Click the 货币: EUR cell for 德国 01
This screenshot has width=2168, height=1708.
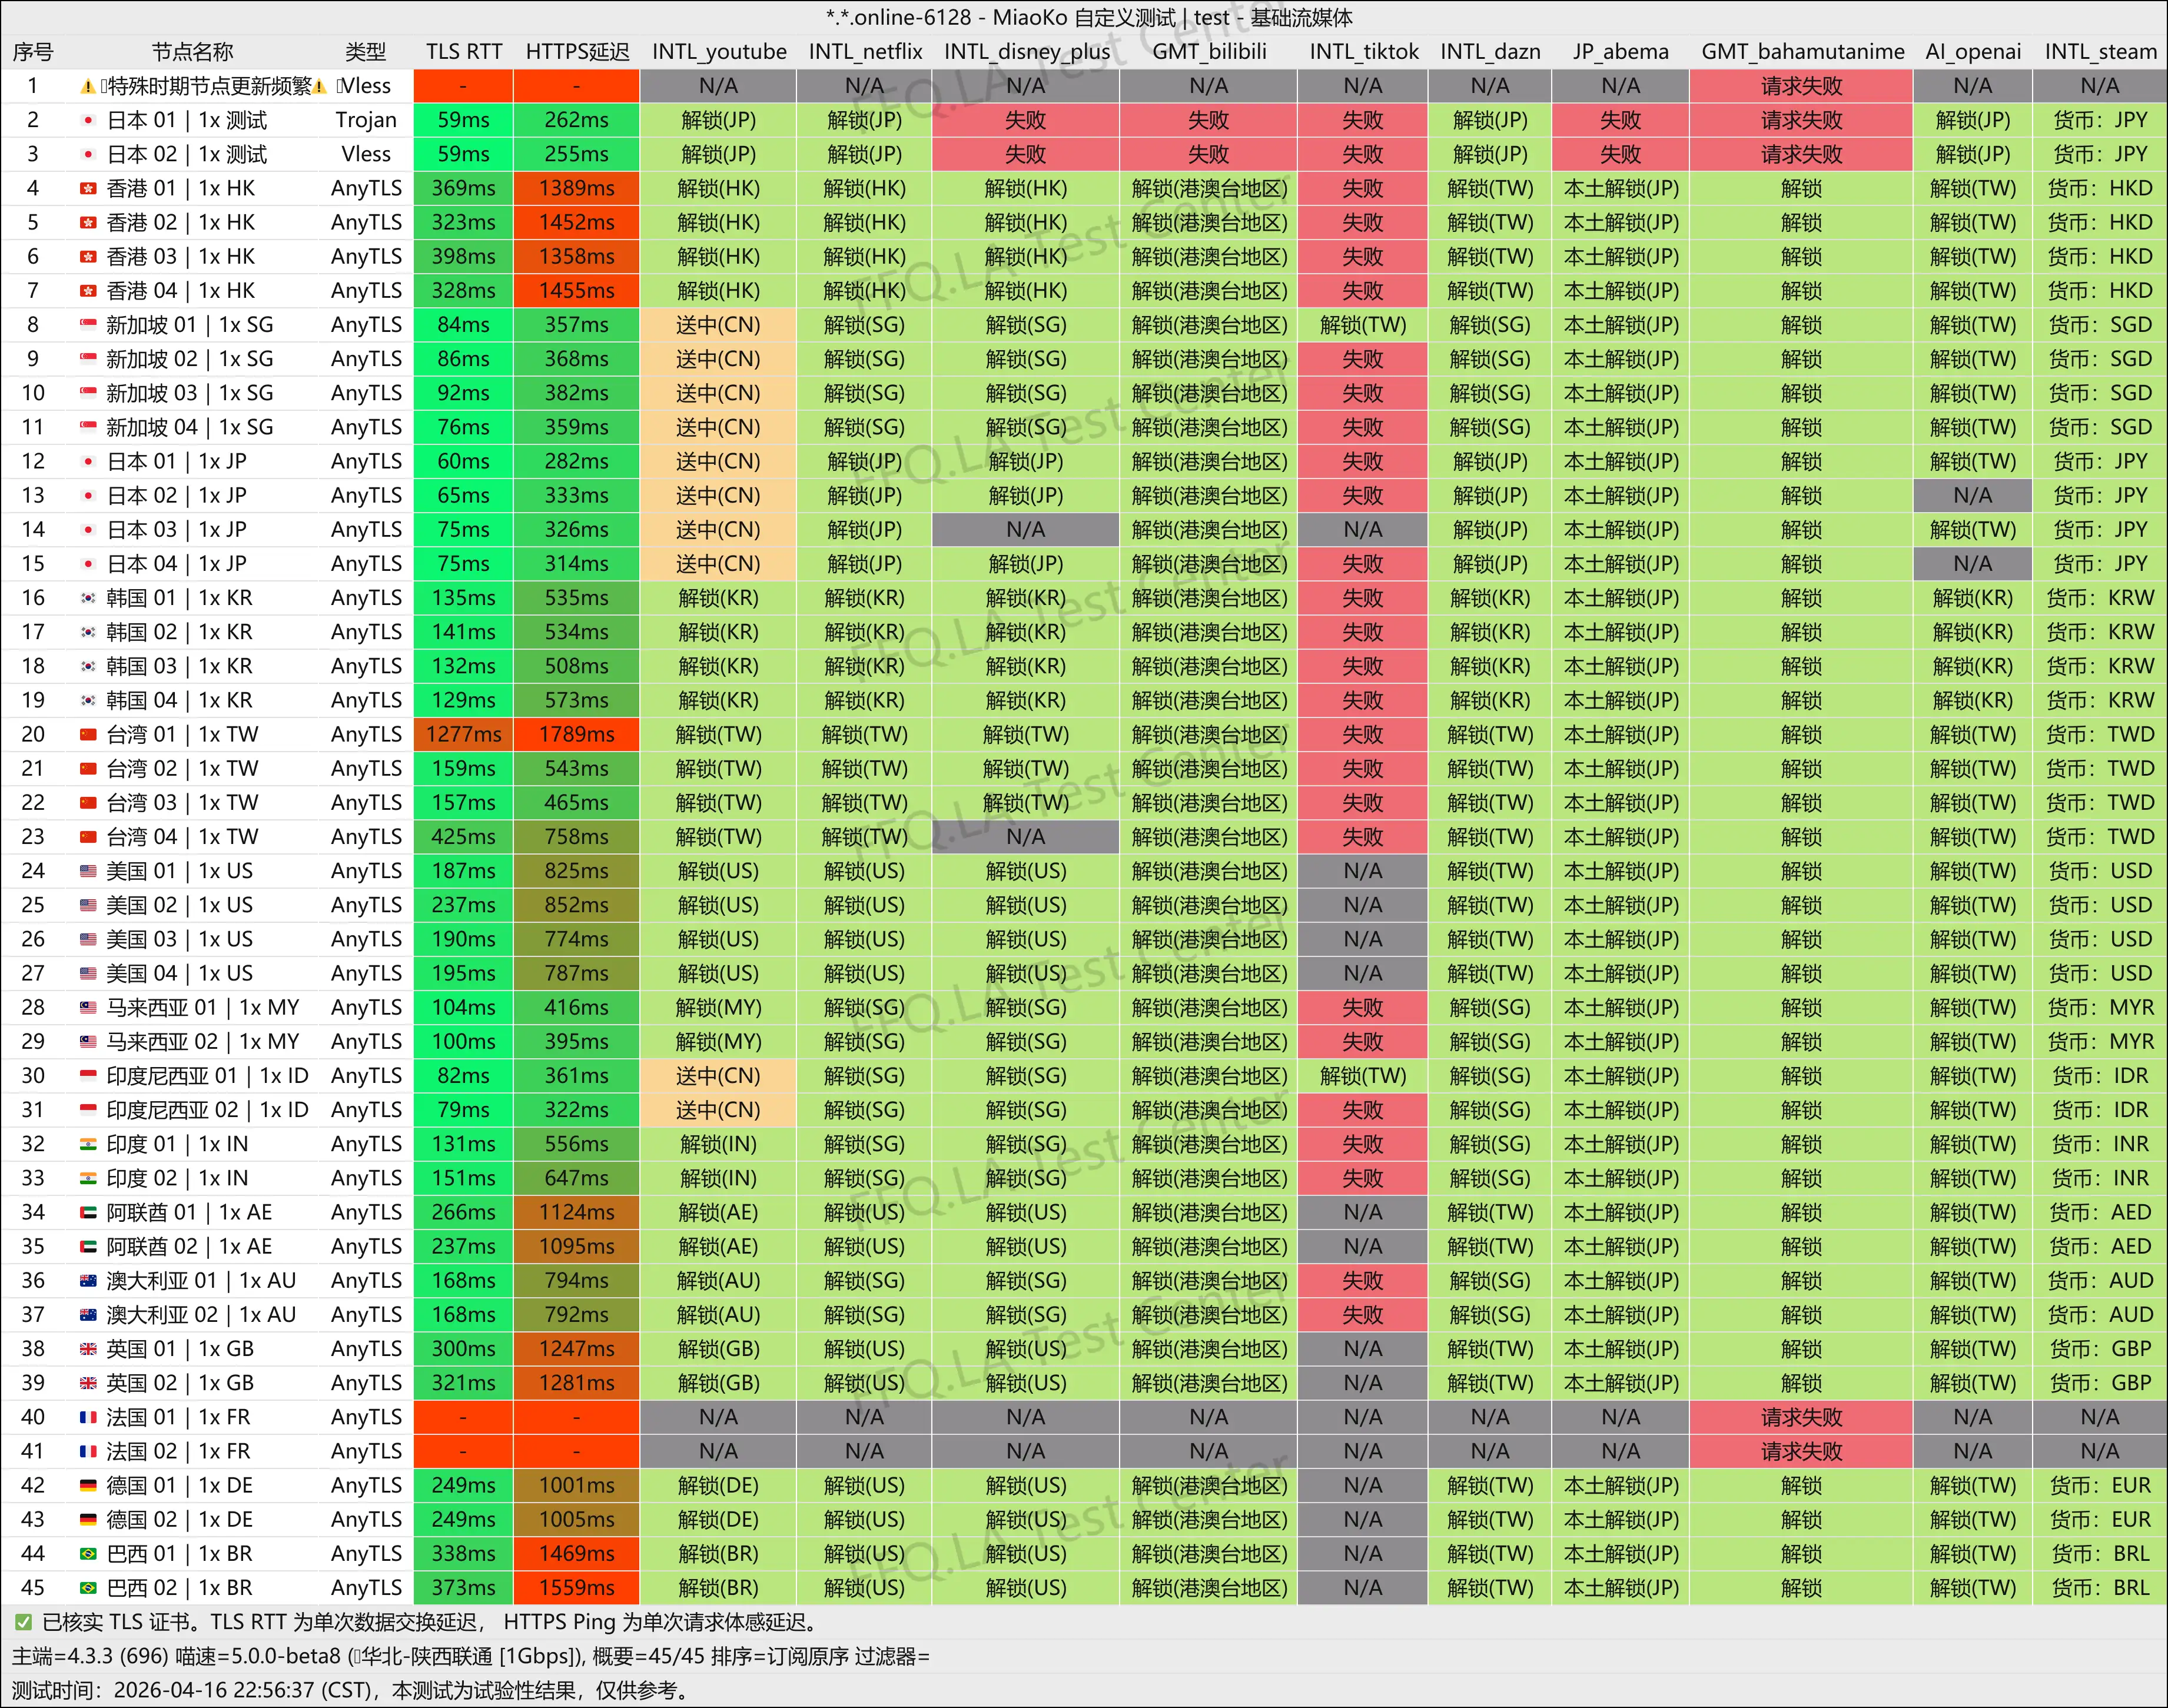(x=2099, y=1485)
